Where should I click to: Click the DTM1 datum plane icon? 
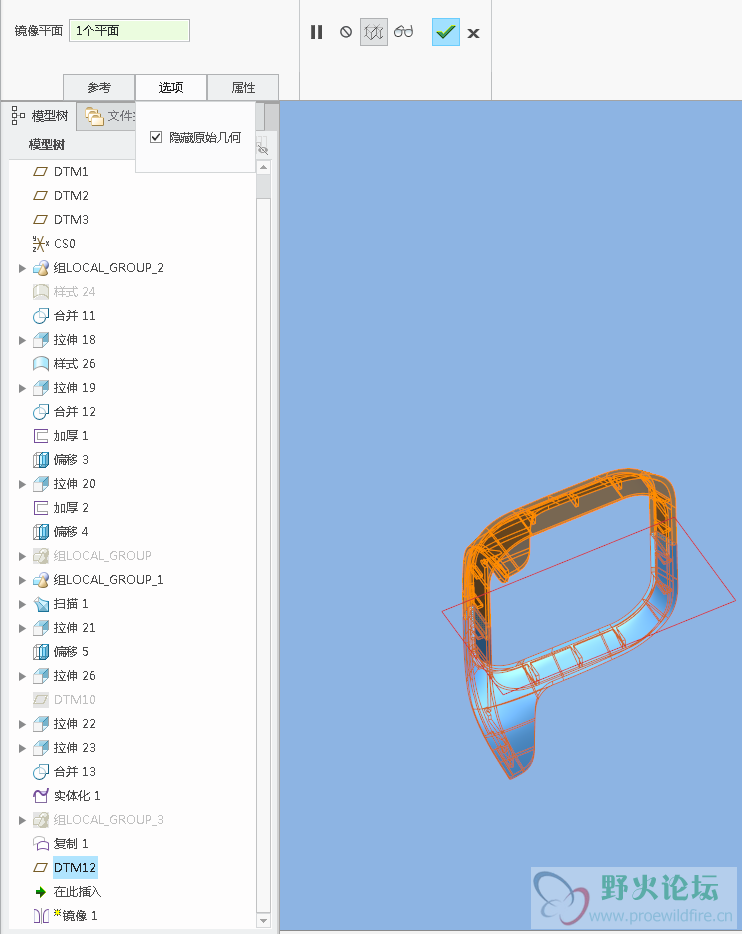pyautogui.click(x=40, y=172)
